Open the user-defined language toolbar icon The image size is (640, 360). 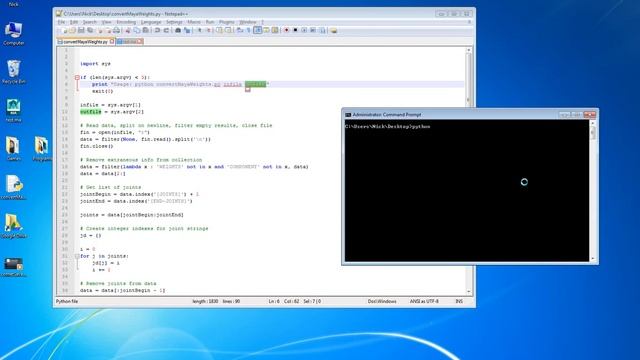(267, 30)
